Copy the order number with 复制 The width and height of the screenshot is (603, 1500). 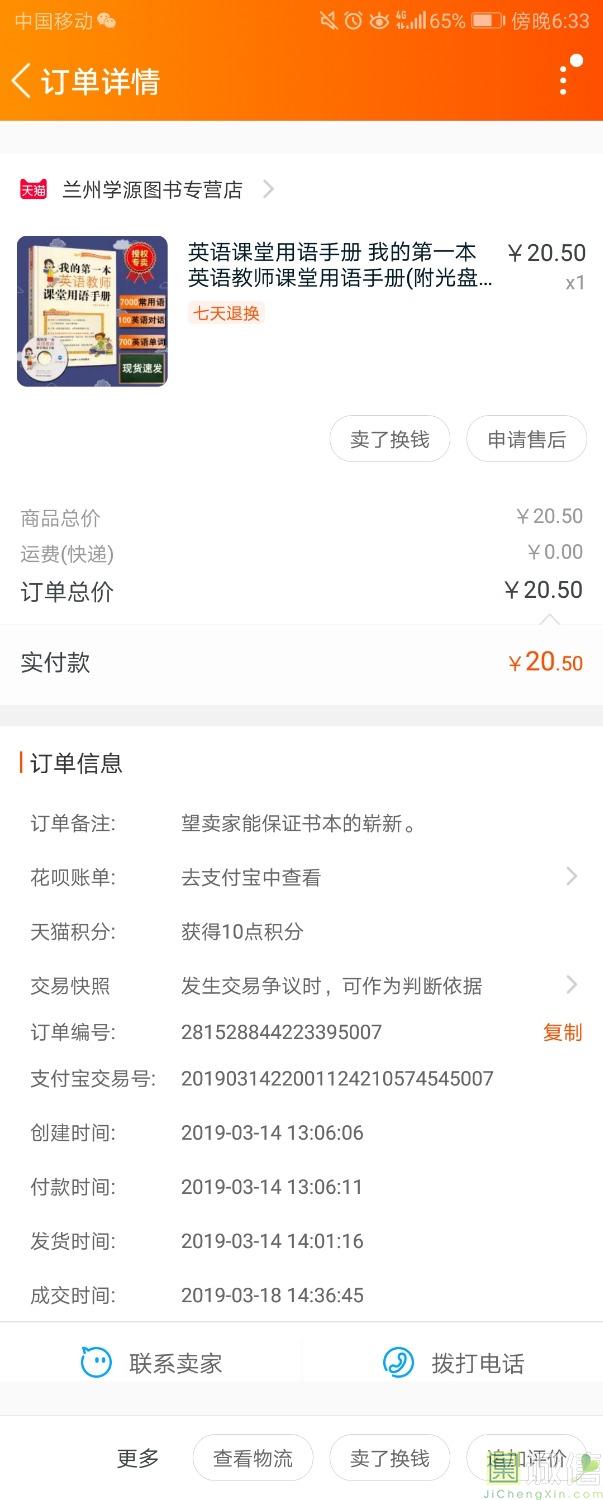point(562,1032)
